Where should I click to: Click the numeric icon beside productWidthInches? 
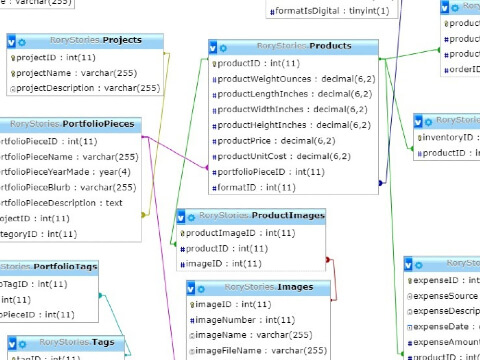point(215,110)
